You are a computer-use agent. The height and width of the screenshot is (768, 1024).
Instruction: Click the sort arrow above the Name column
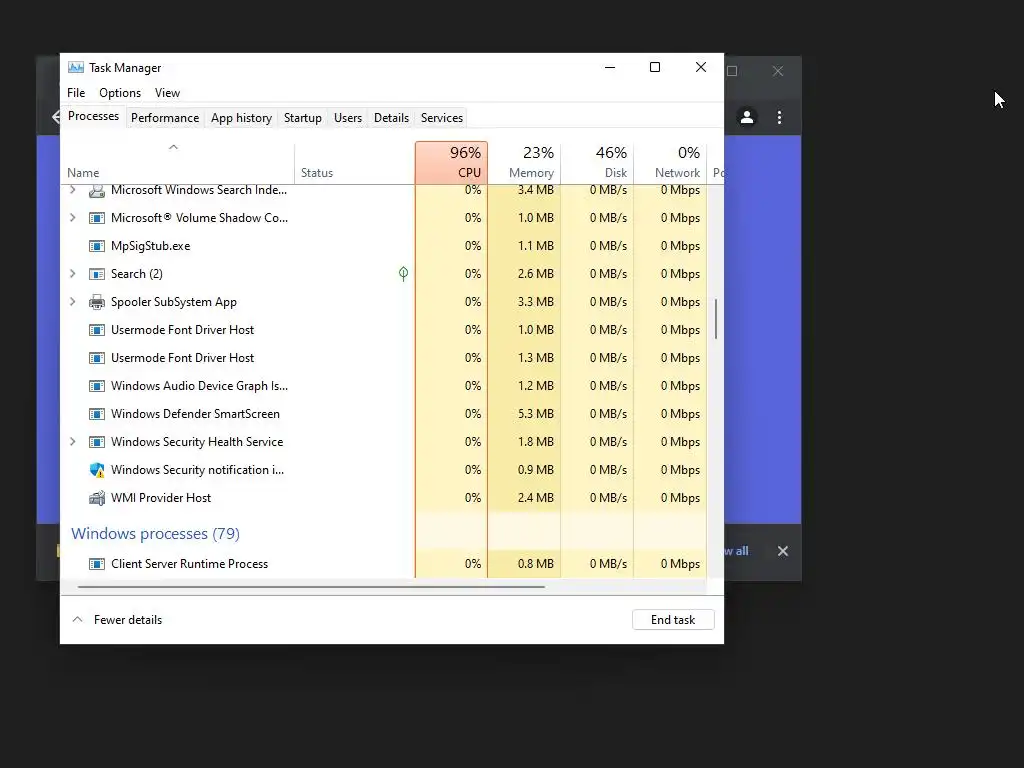coord(173,148)
